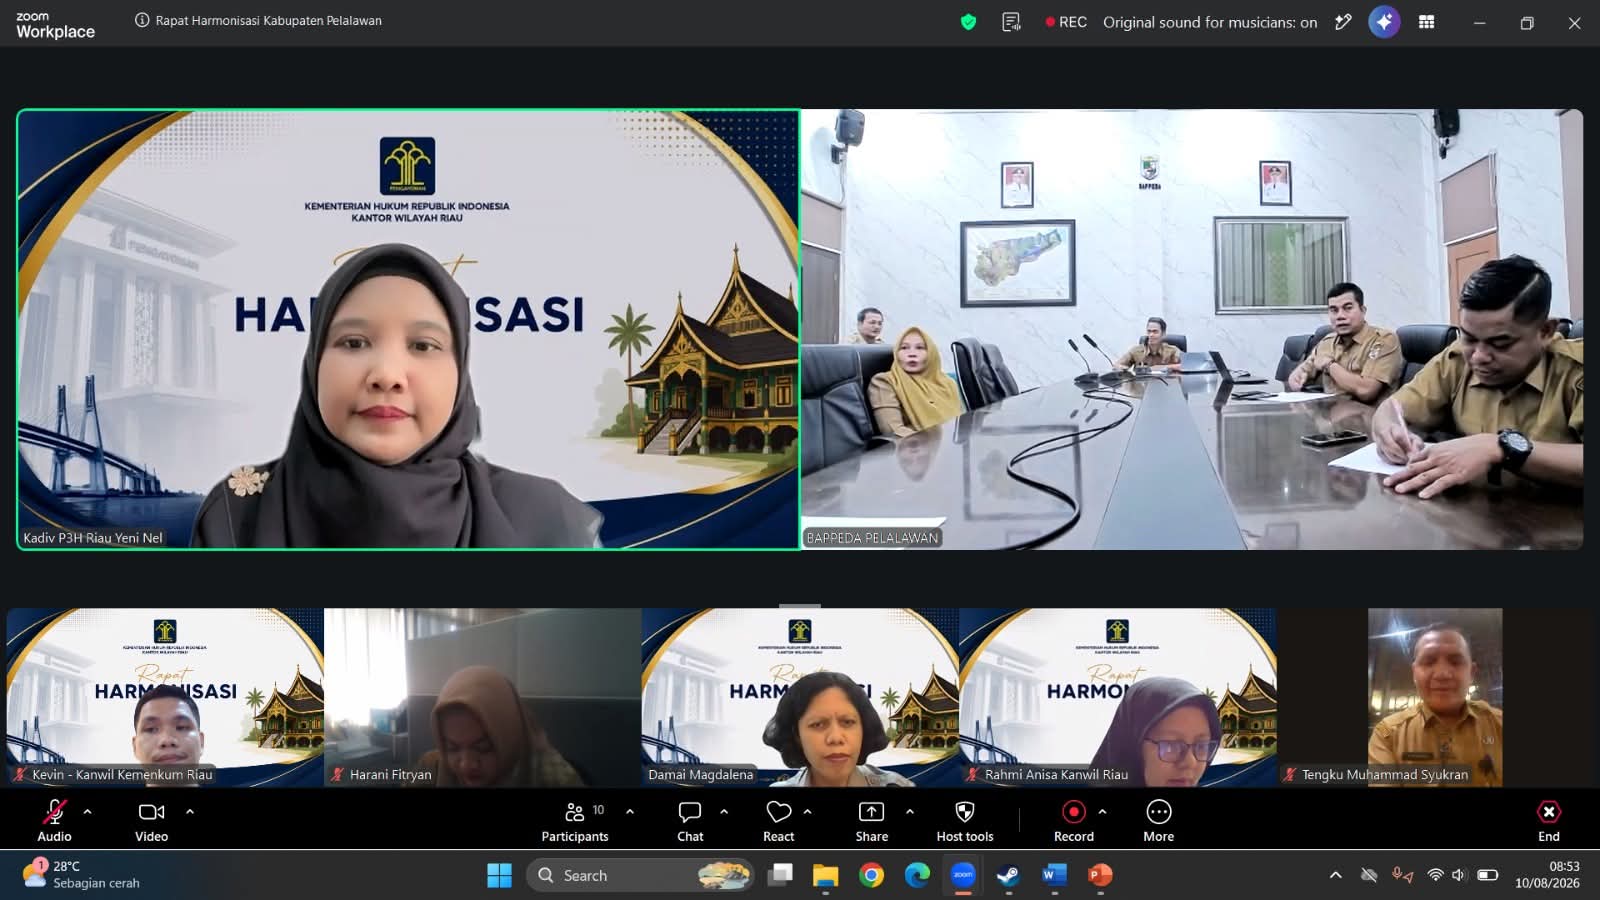Change view layout grid icon
The width and height of the screenshot is (1600, 900).
(x=1427, y=22)
